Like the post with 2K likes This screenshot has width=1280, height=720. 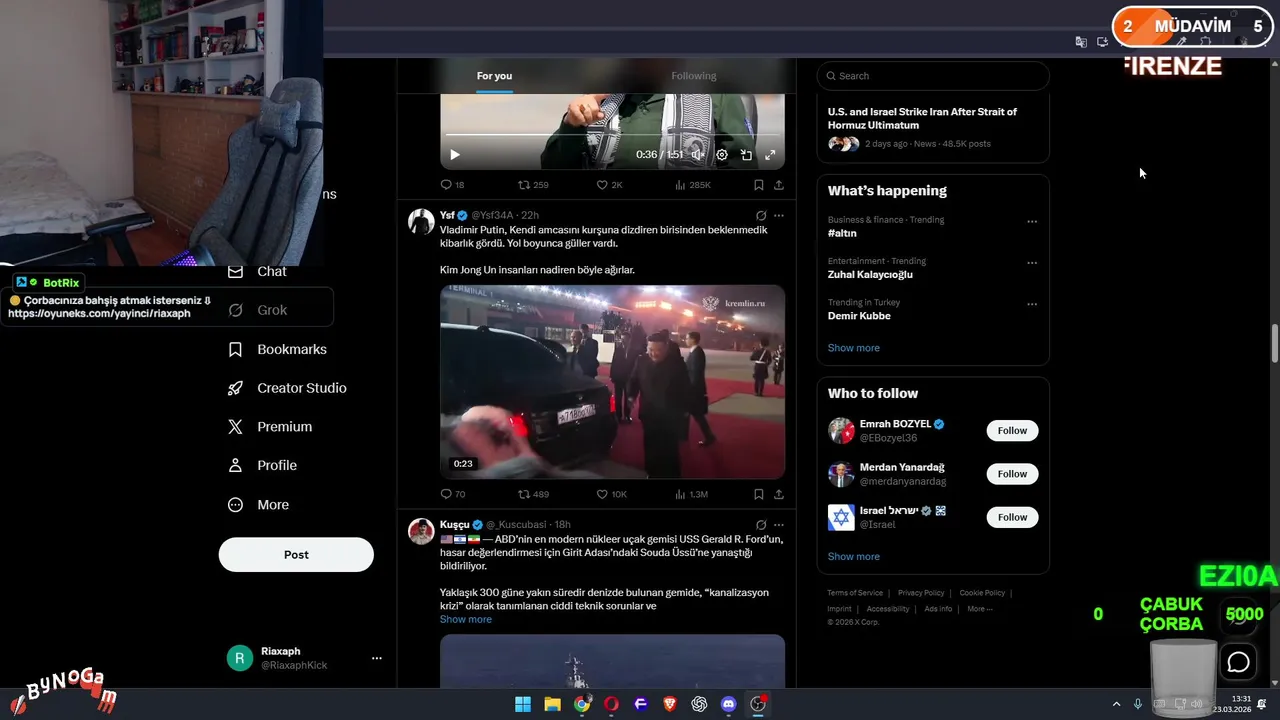[x=609, y=185]
